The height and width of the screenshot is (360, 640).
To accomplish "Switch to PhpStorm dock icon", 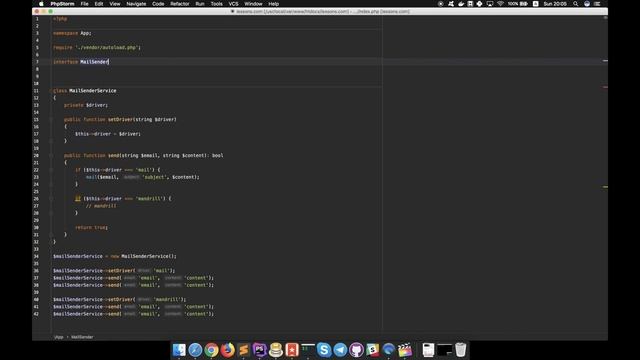I will point(260,350).
